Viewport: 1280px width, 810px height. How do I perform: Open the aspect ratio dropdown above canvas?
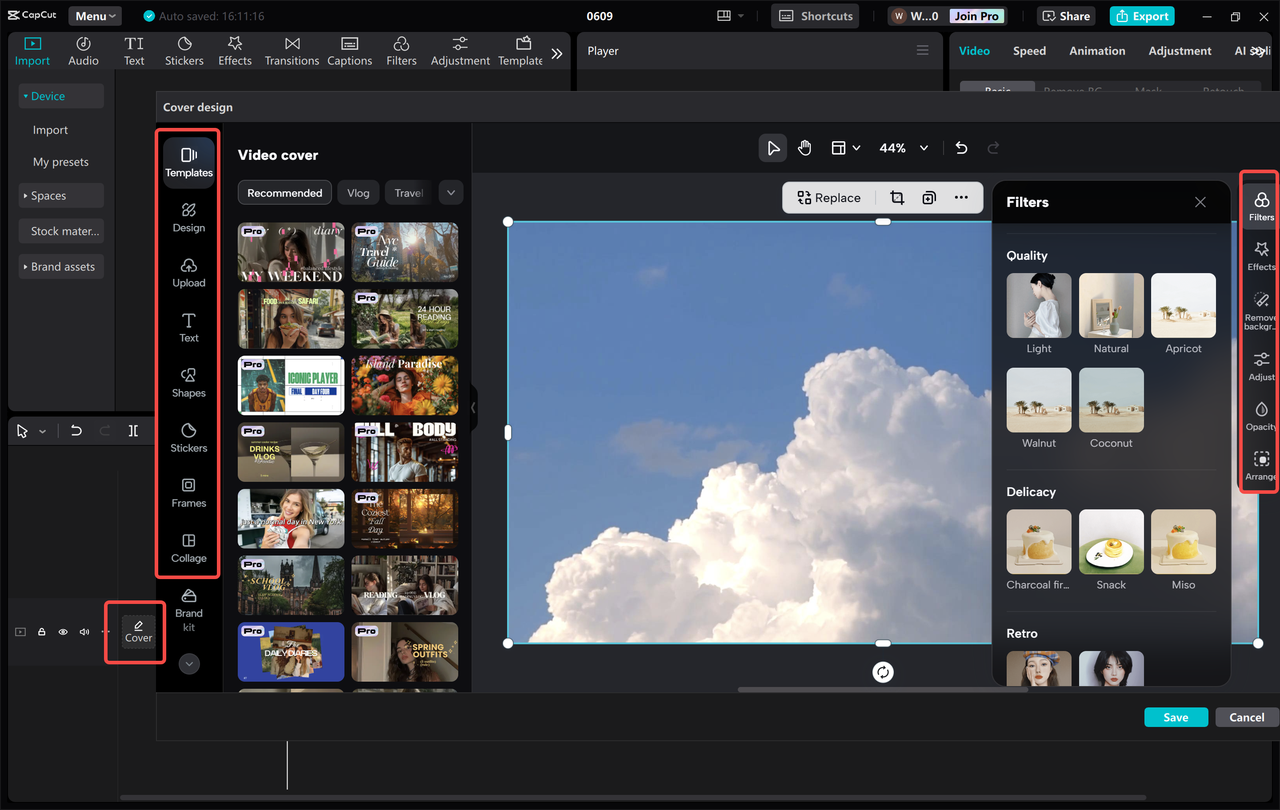point(845,147)
